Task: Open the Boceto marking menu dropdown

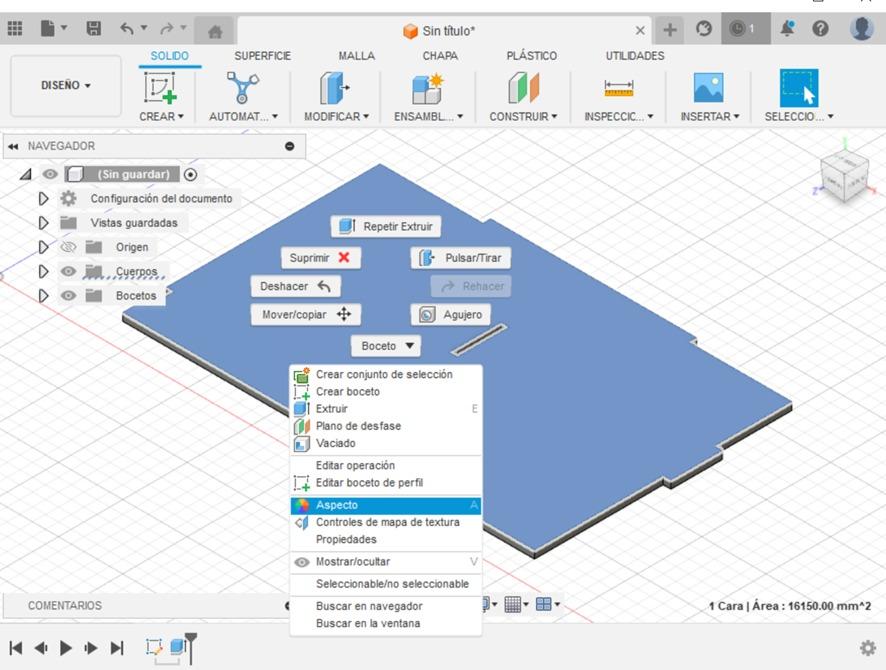Action: 386,346
